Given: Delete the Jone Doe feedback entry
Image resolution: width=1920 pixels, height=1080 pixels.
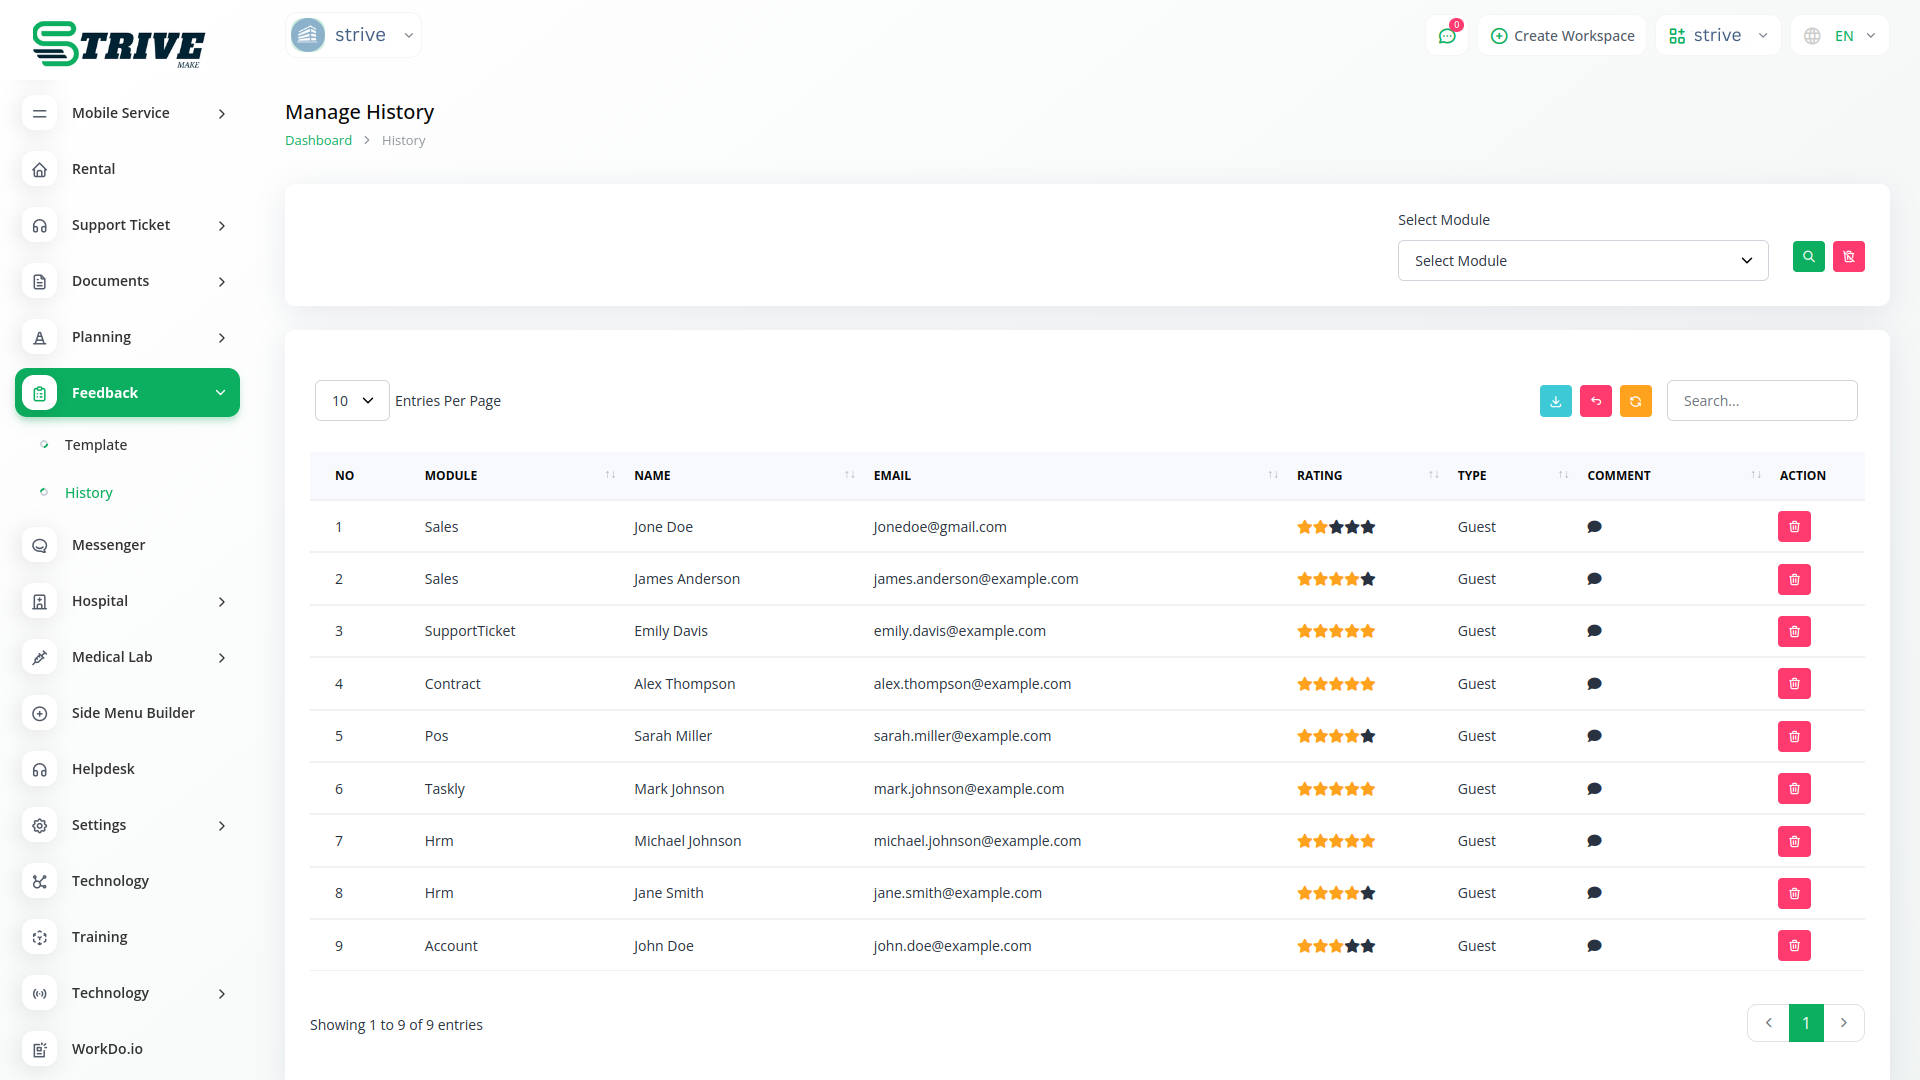Looking at the screenshot, I should pyautogui.click(x=1794, y=527).
